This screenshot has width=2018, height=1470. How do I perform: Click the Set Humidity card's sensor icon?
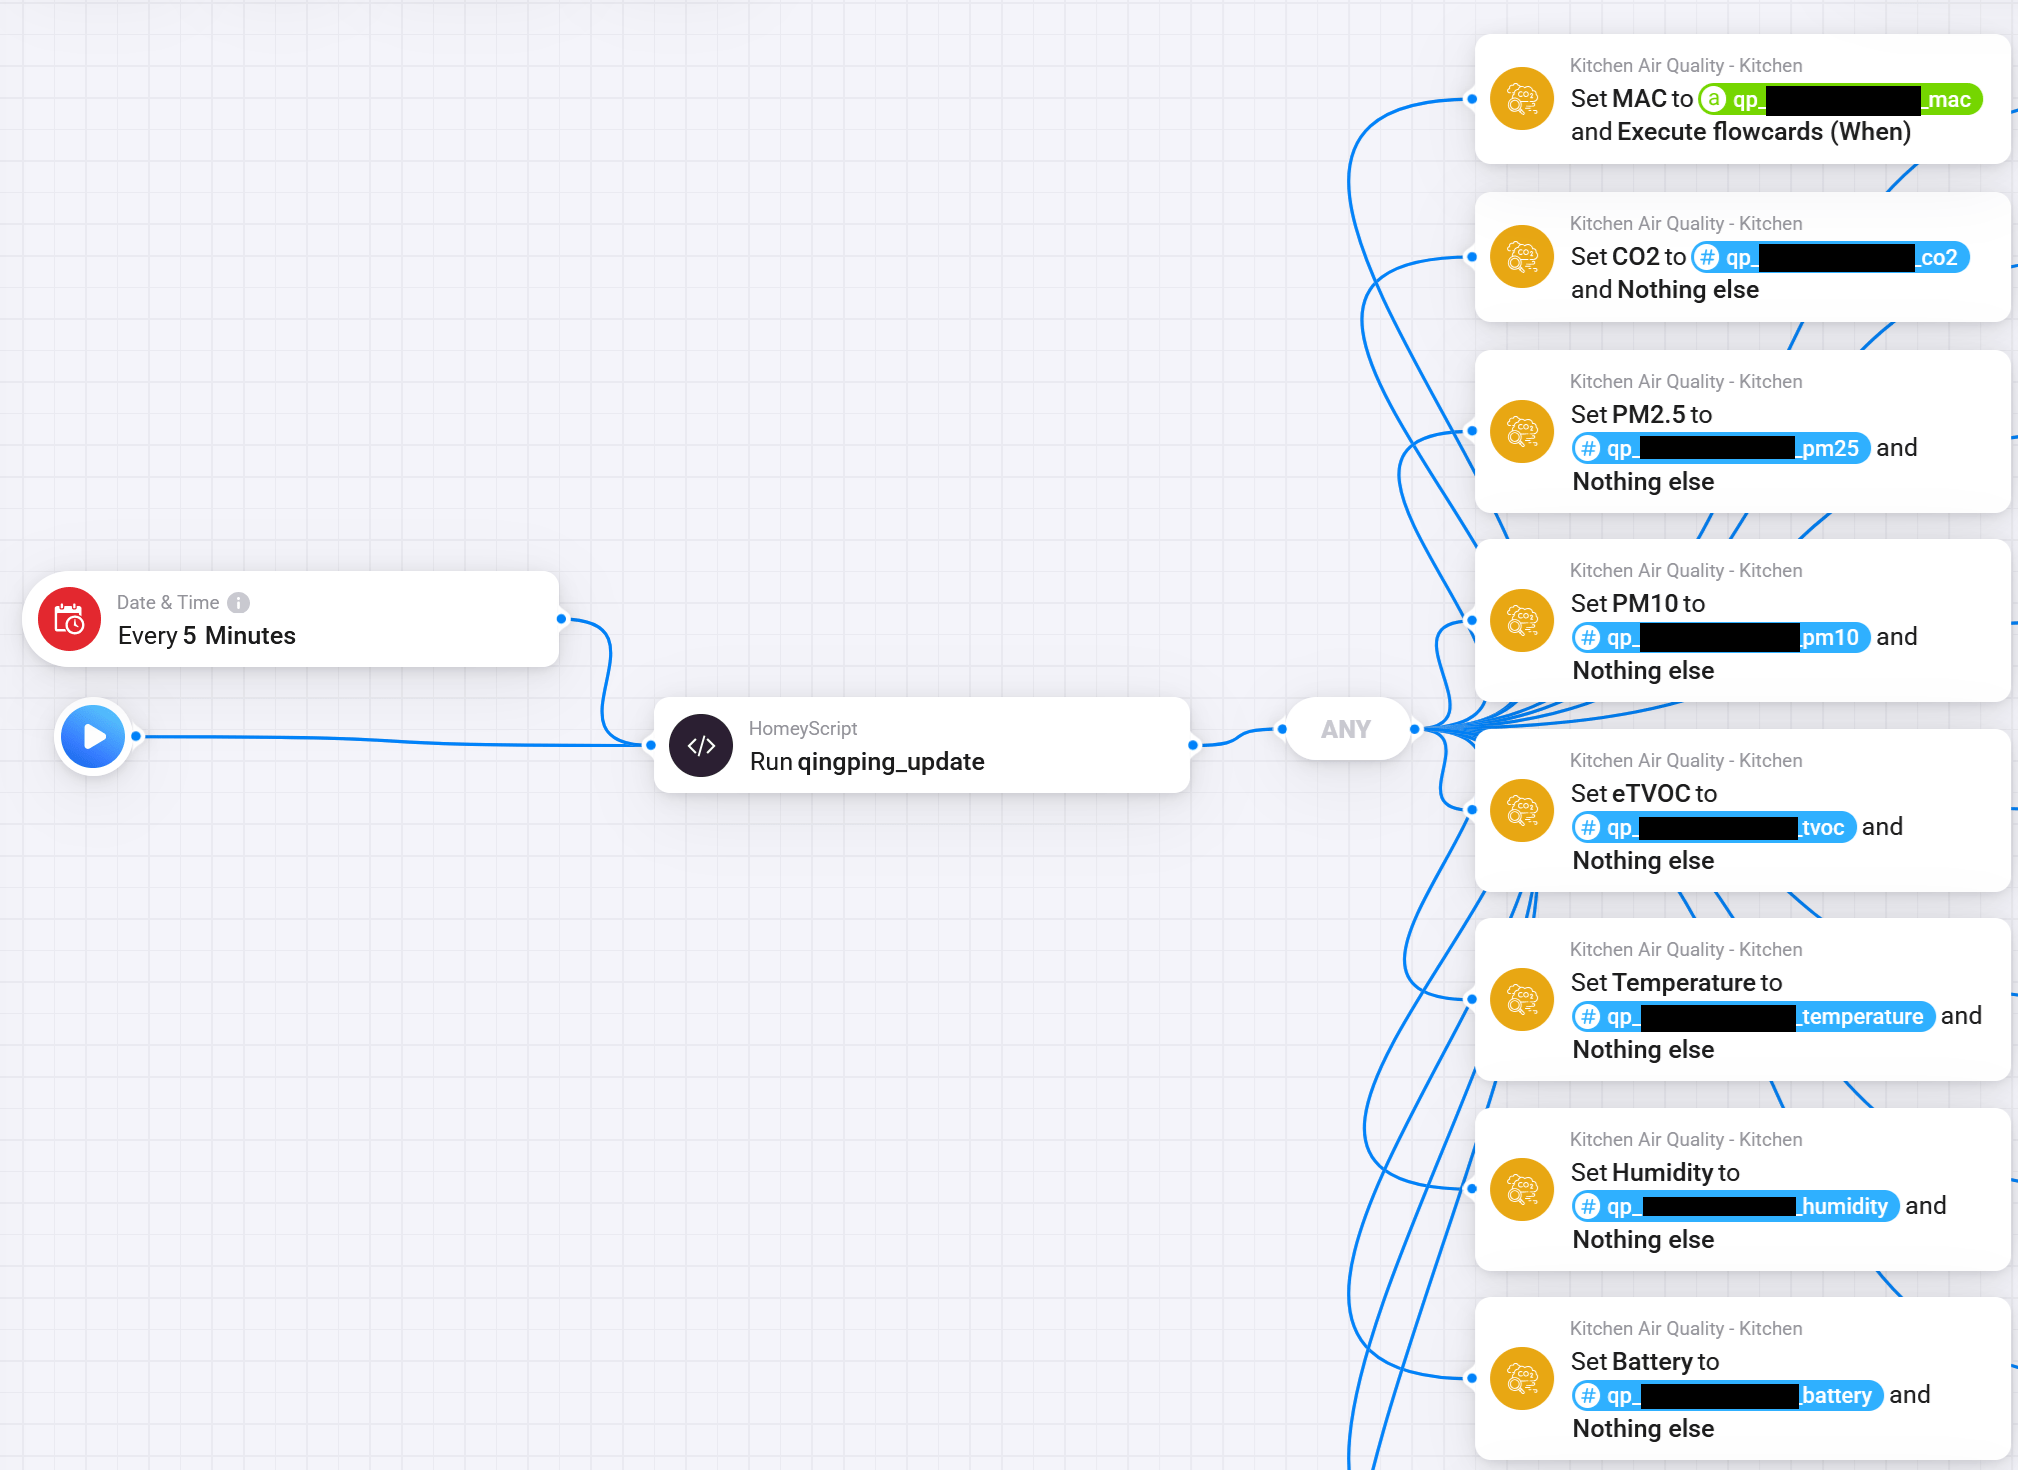tap(1521, 1189)
